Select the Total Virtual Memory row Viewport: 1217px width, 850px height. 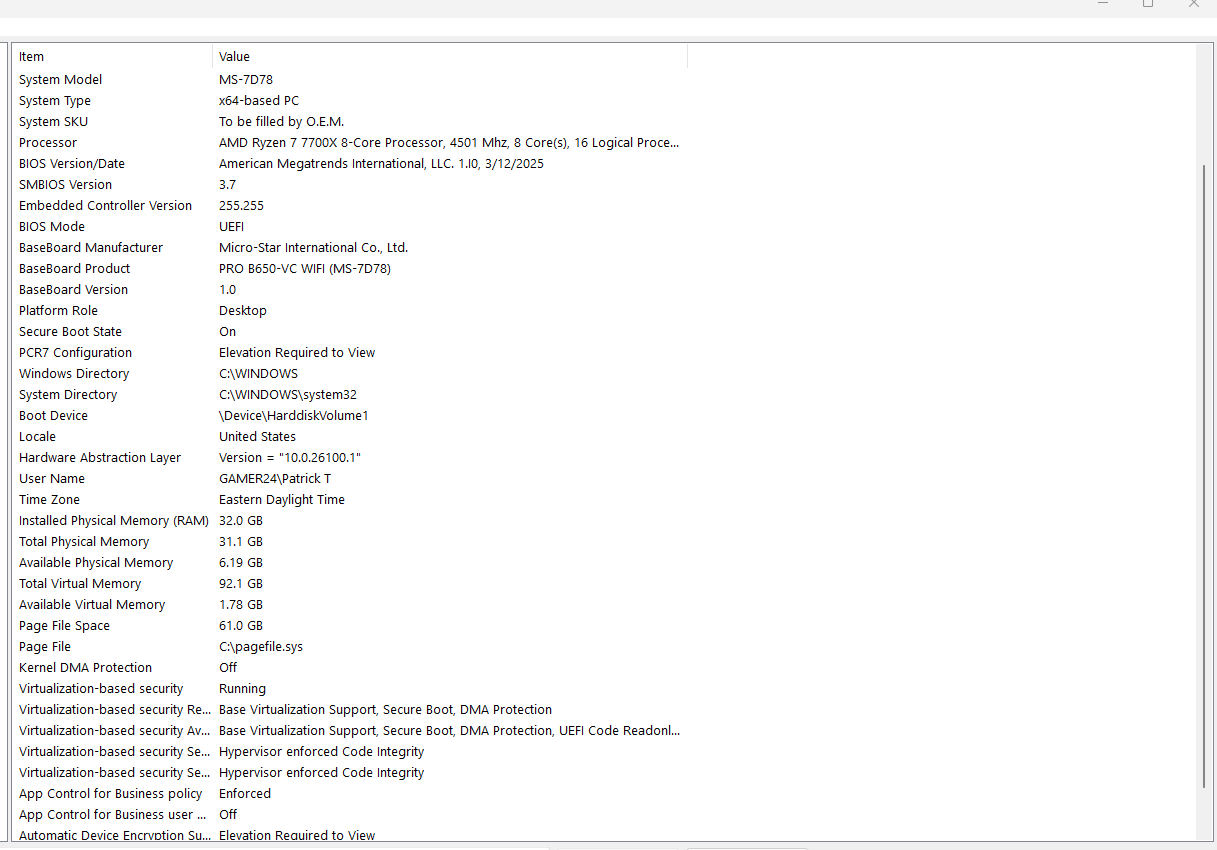coord(350,584)
